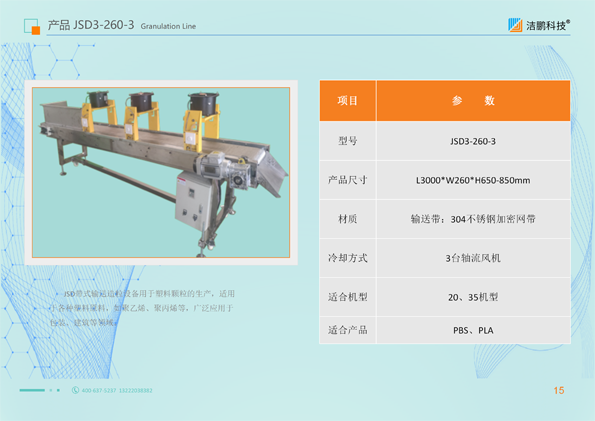The height and width of the screenshot is (421, 595).
Task: Click the 洁鹏科技 company logo icon
Action: click(x=515, y=25)
